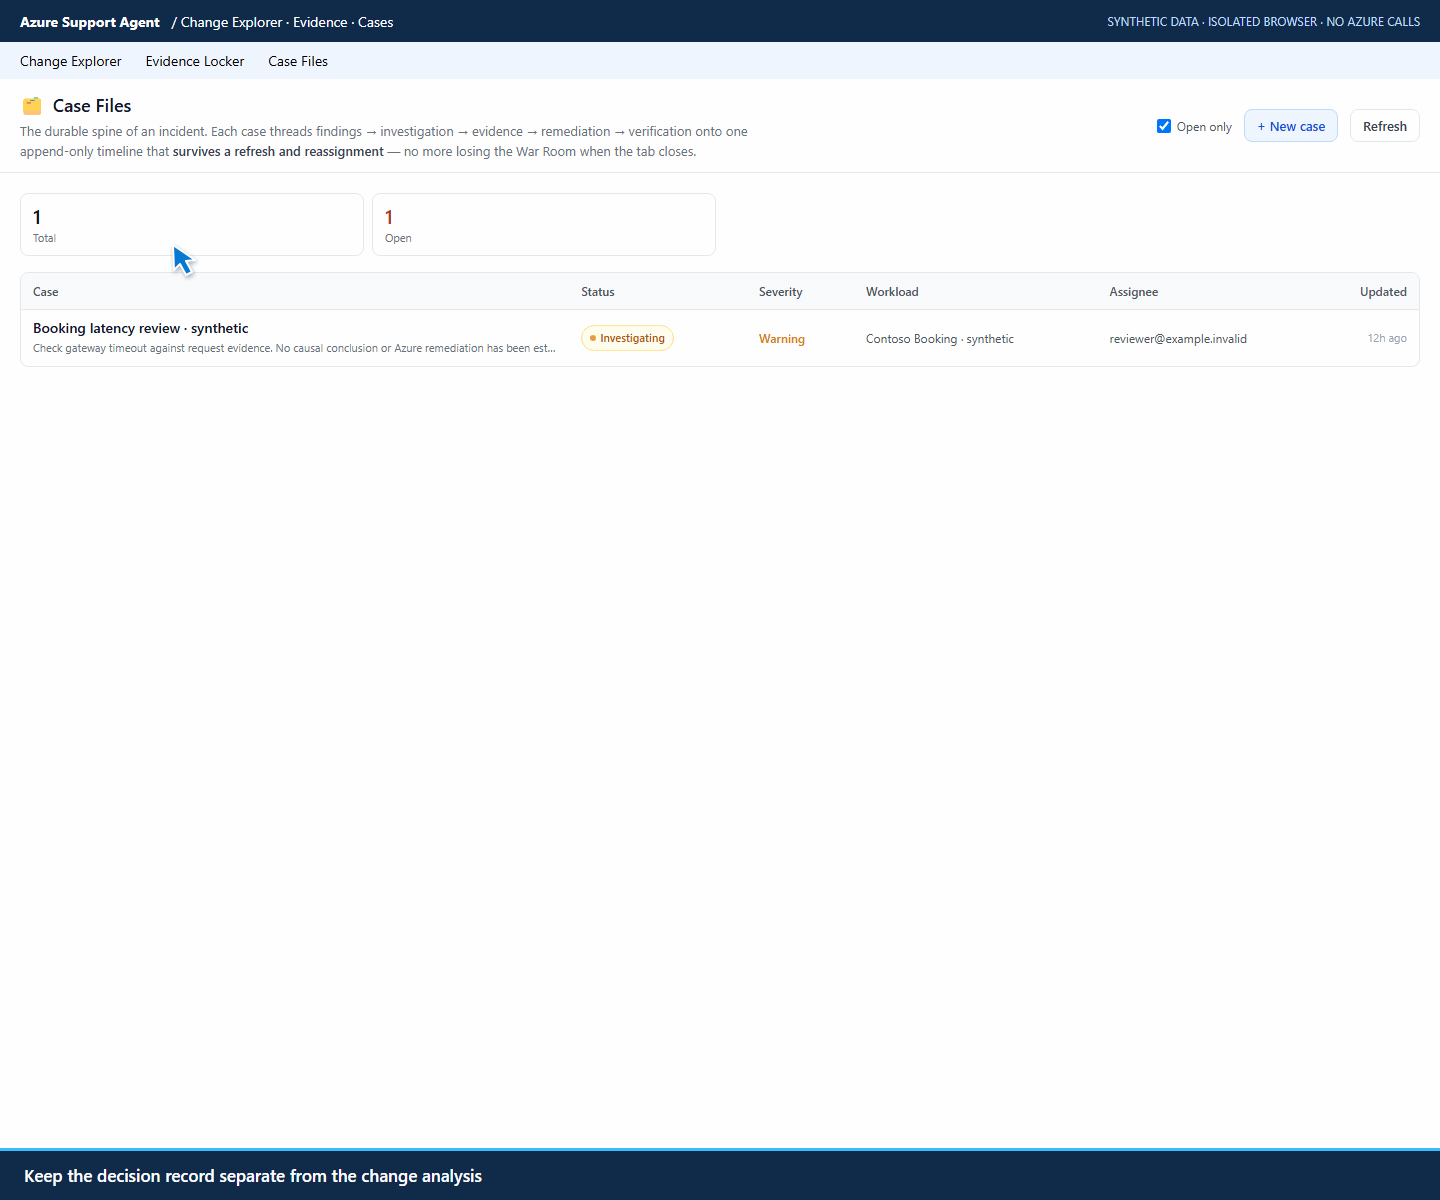
Task: Select the Total count card
Action: 192,224
